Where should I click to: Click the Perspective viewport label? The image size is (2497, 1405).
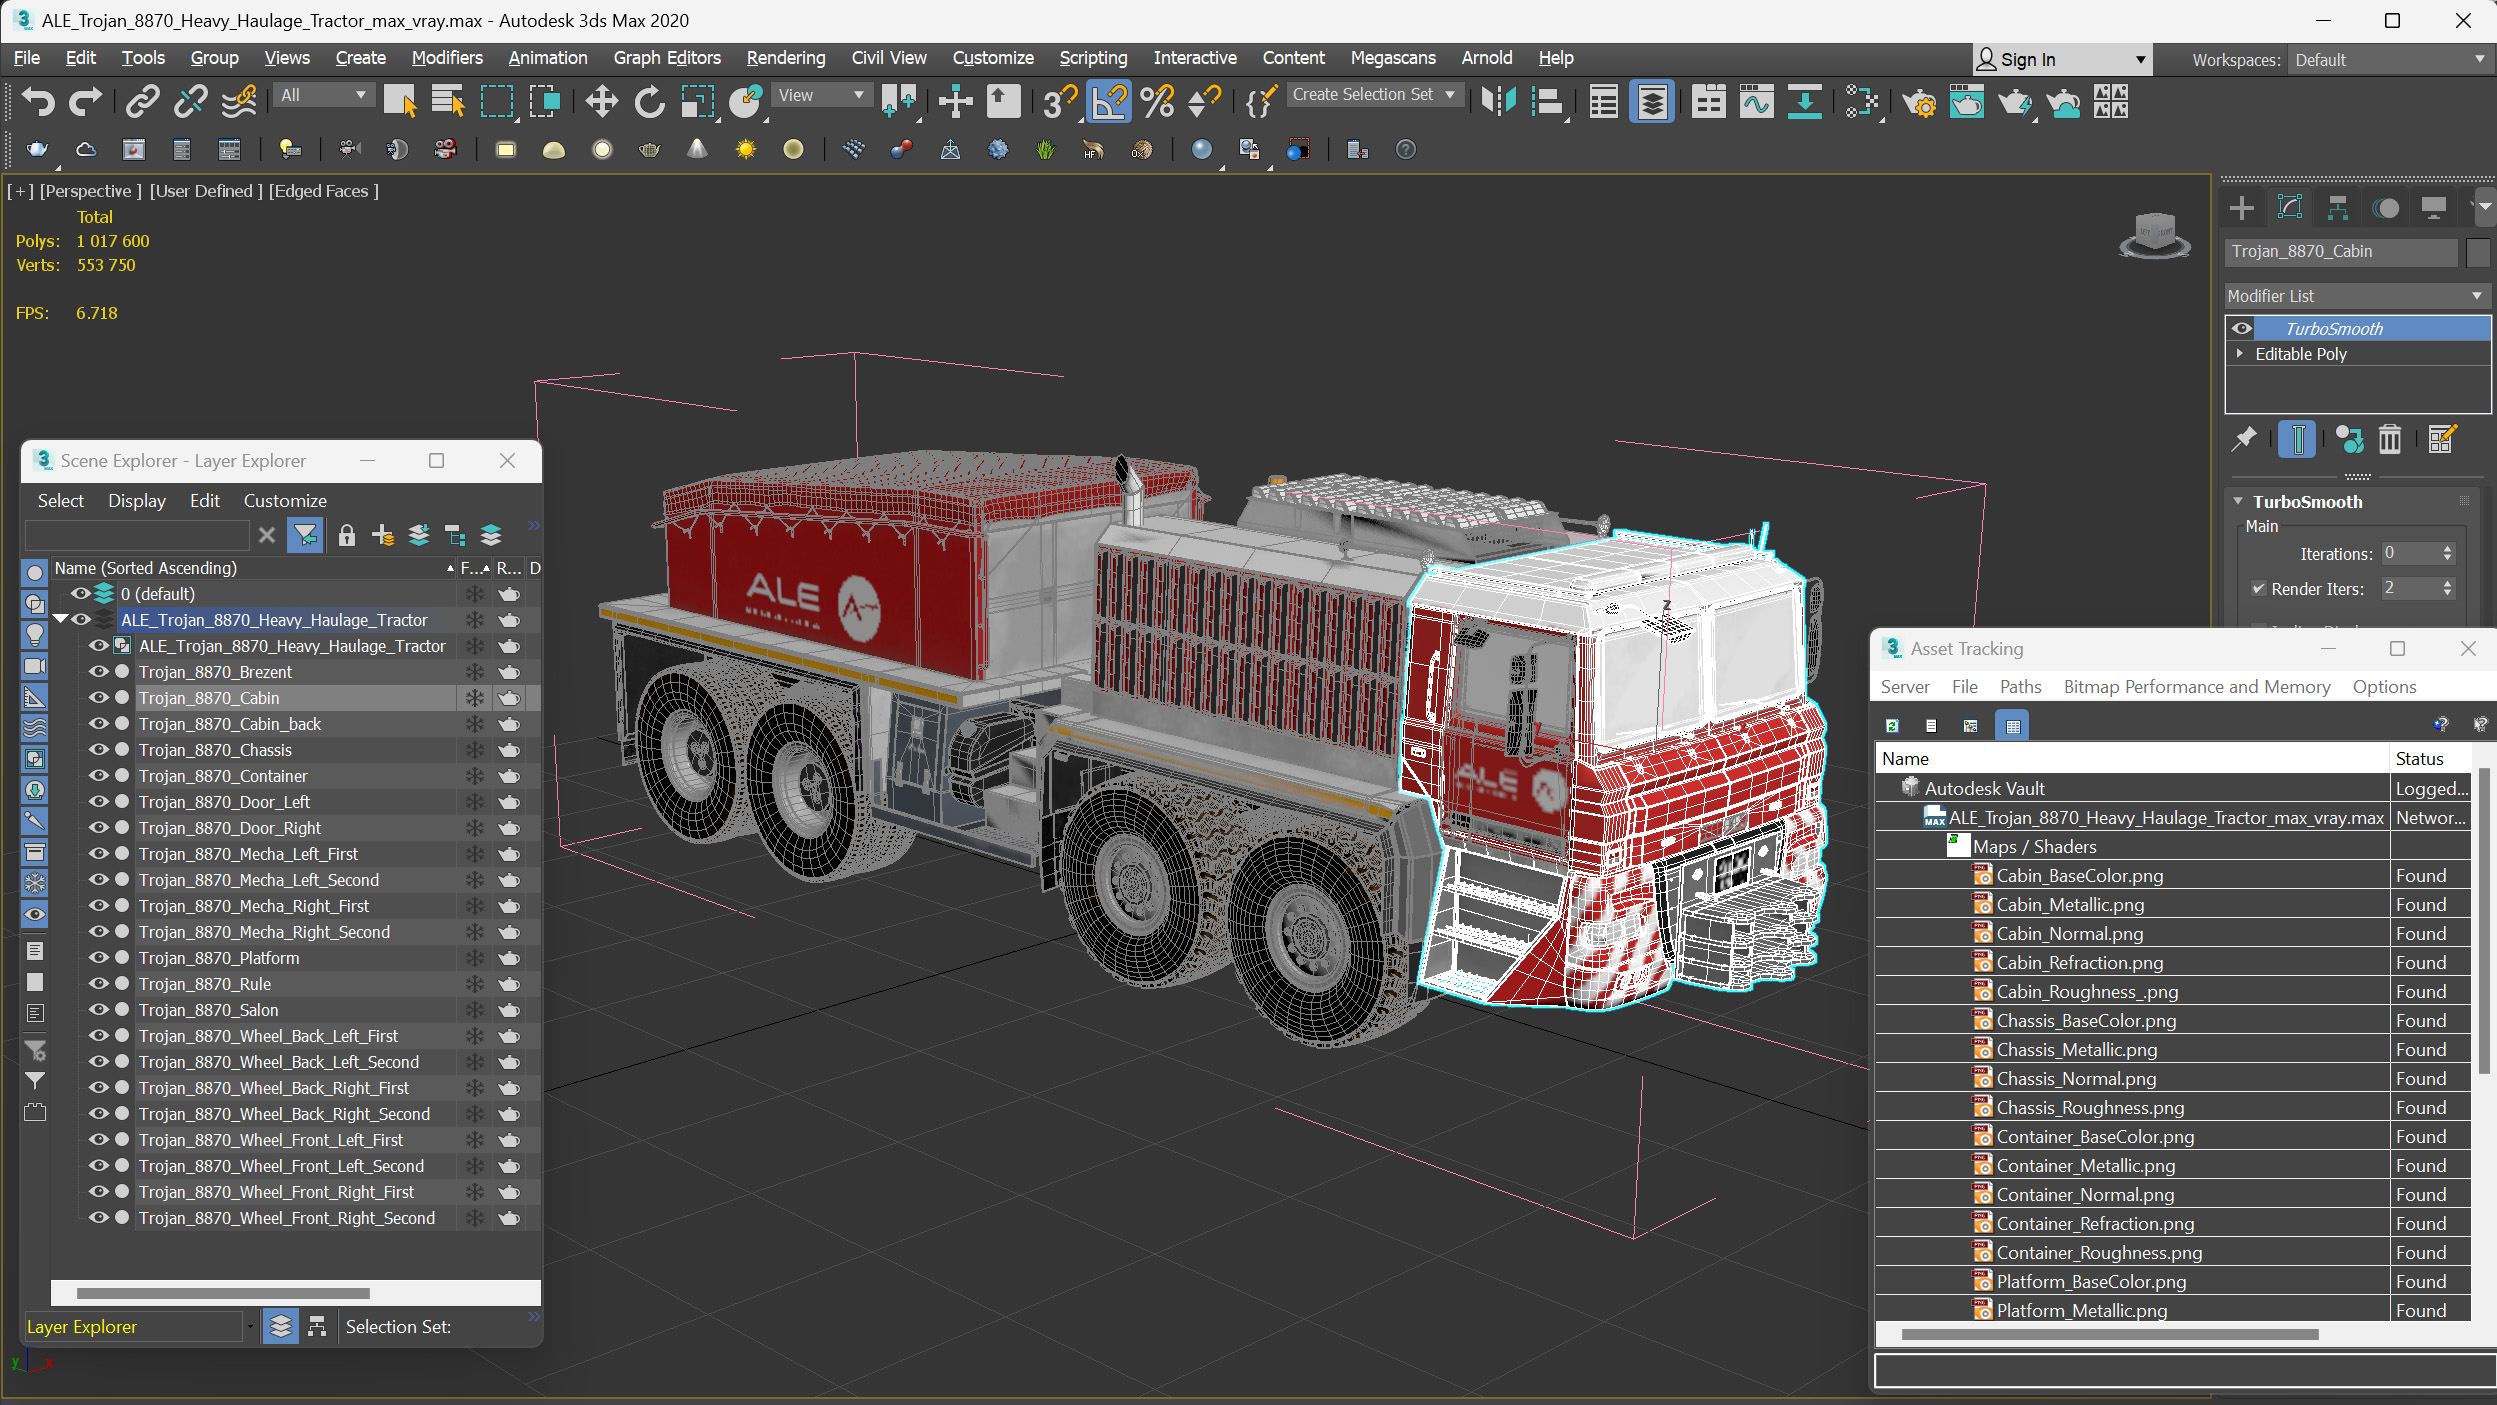click(90, 191)
